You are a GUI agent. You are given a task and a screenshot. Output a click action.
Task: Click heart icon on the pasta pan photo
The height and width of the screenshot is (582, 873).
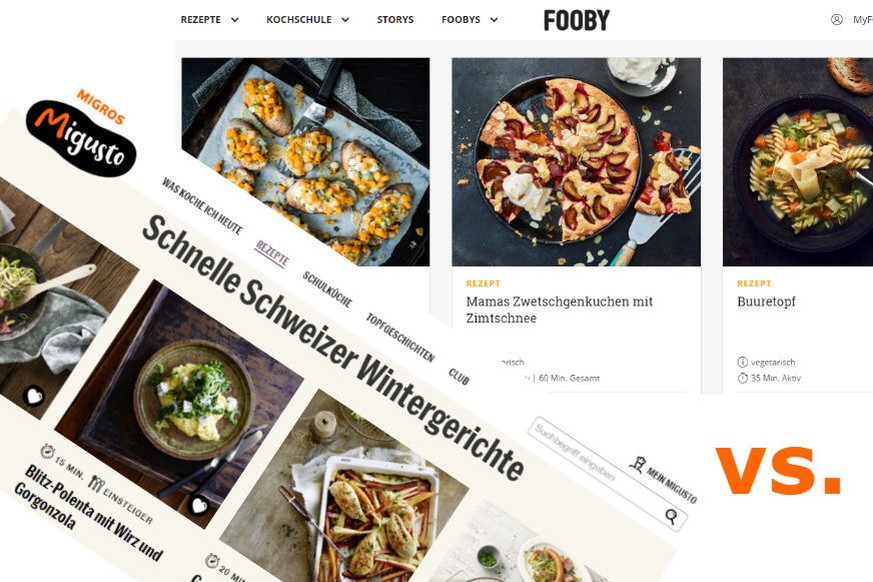(34, 395)
